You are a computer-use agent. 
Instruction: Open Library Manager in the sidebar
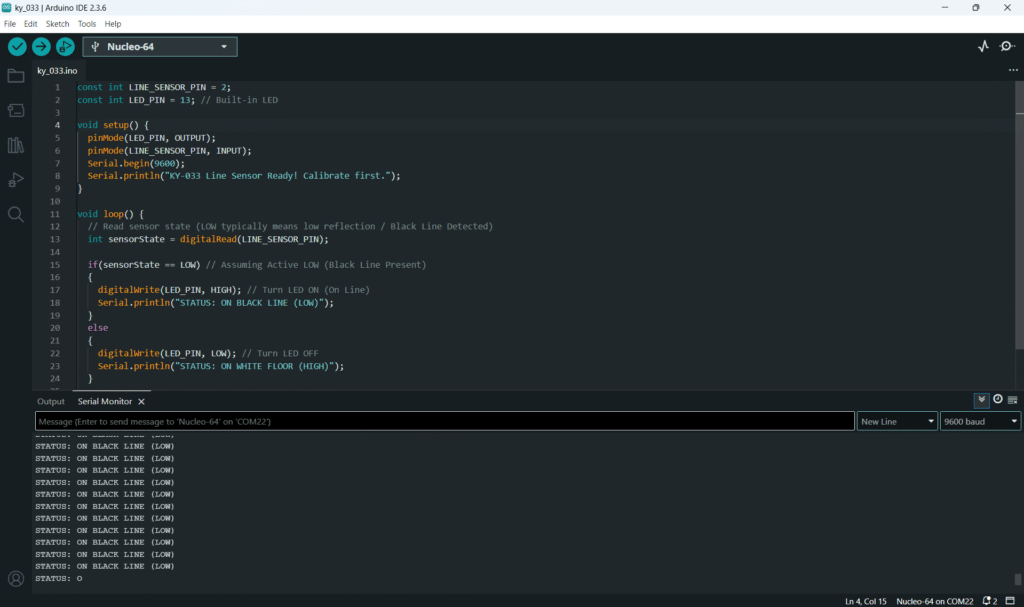coord(16,145)
